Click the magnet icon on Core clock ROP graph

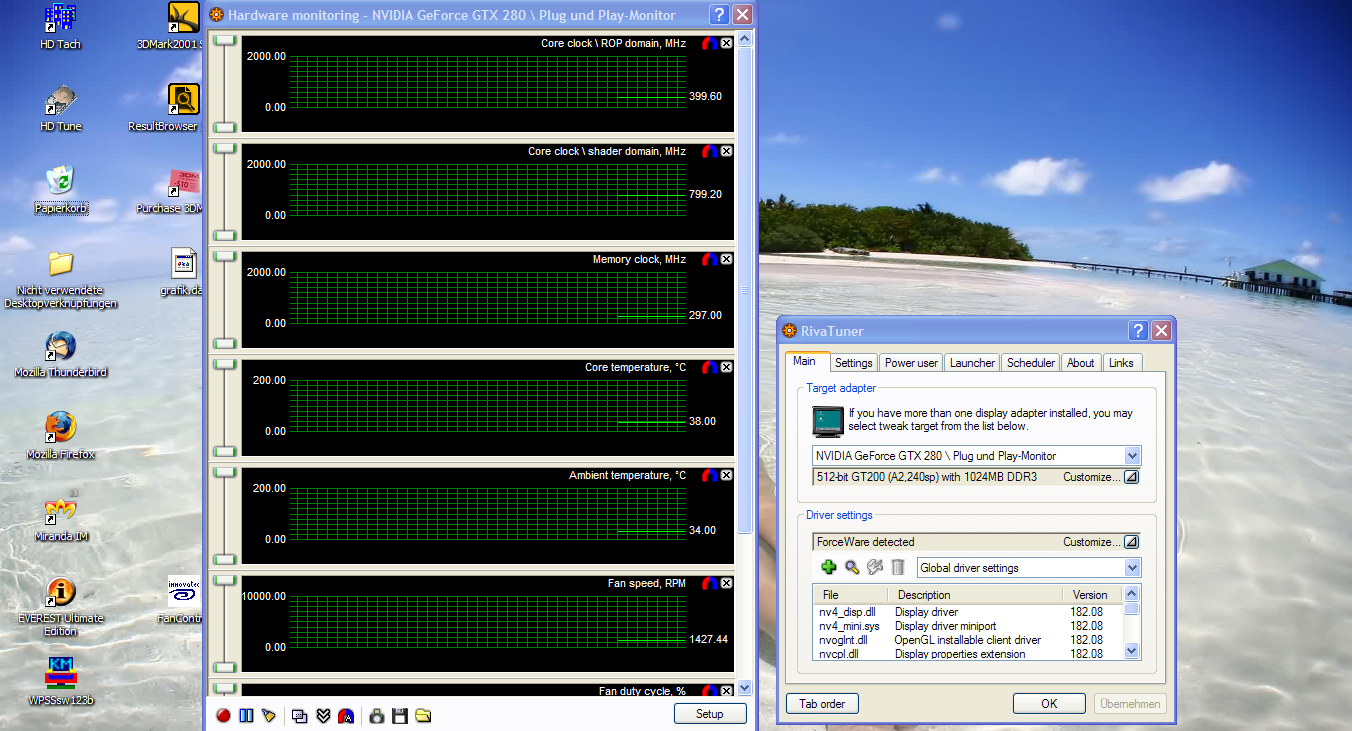pos(710,43)
